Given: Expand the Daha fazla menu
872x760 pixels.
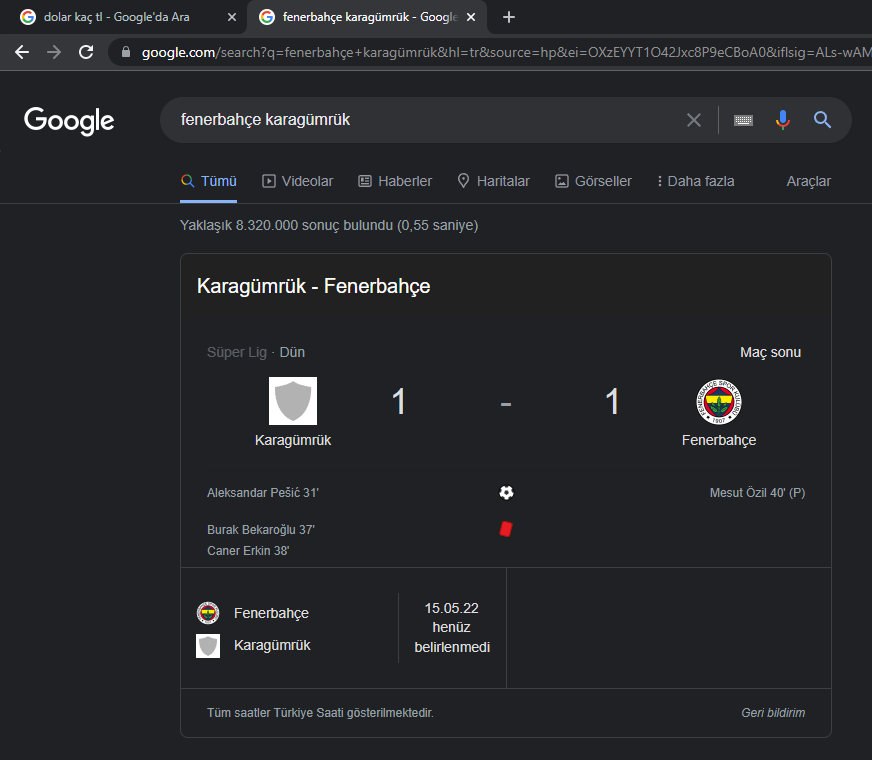Looking at the screenshot, I should [695, 181].
